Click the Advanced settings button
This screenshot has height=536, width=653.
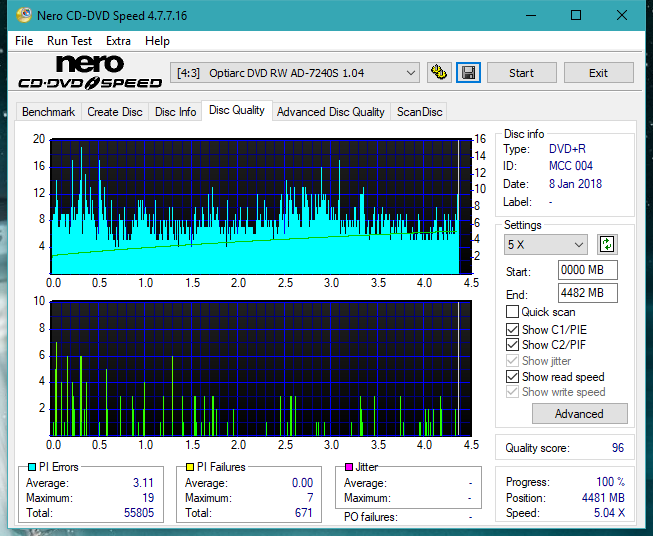[x=579, y=414]
